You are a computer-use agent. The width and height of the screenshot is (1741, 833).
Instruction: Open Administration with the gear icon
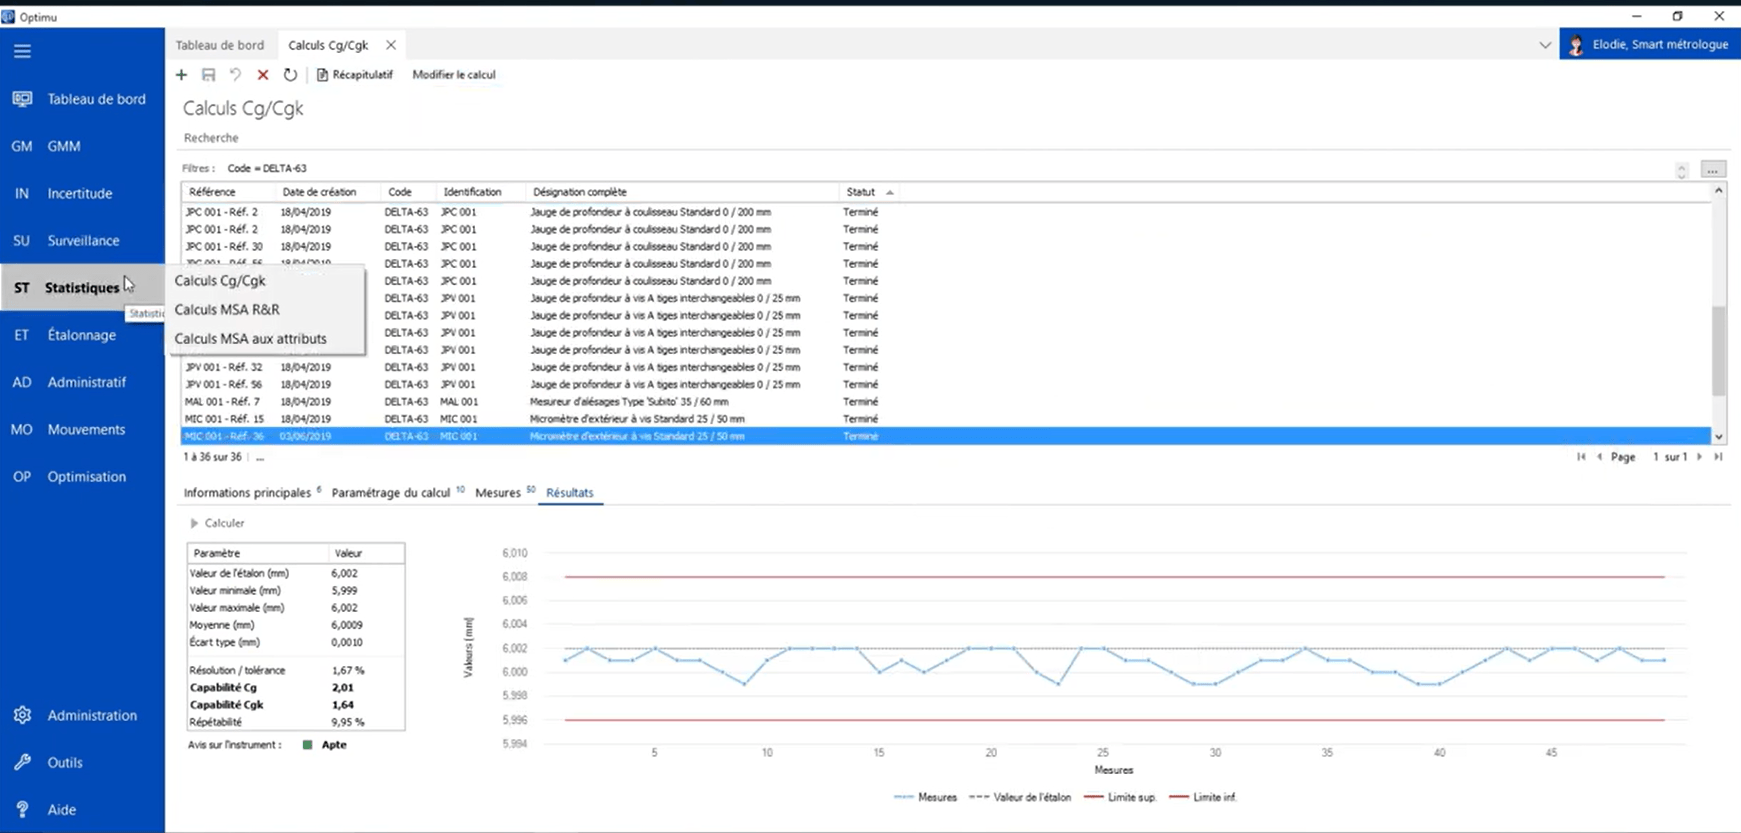22,715
